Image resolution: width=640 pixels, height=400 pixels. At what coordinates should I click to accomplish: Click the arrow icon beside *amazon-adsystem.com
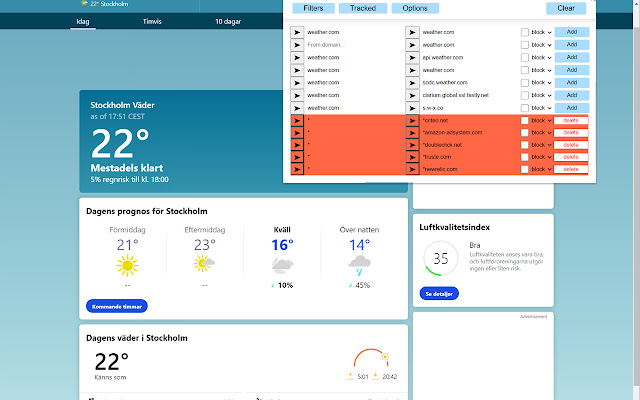pos(412,132)
